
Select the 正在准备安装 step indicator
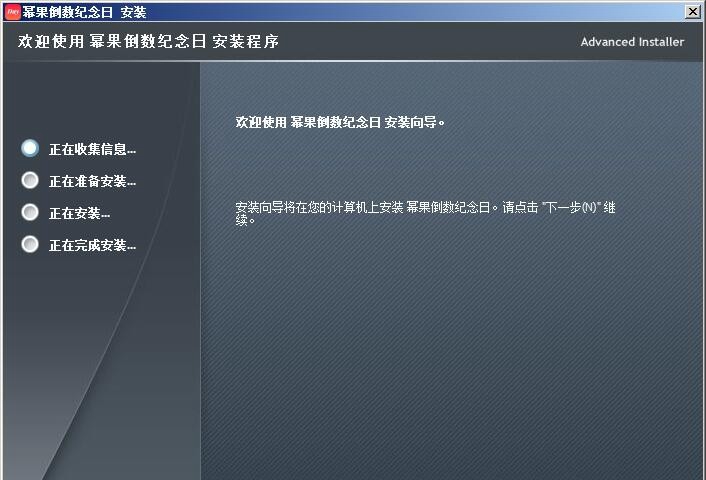[x=30, y=180]
